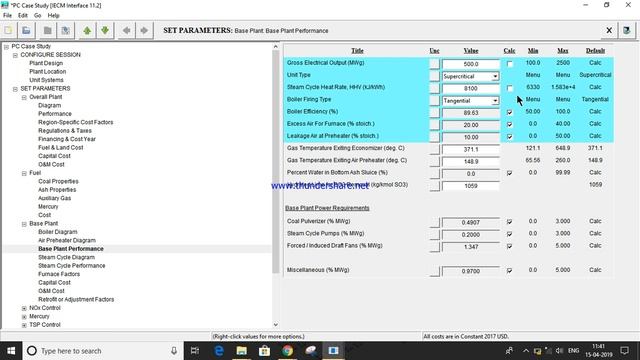Select Furnace Factors in the tree
This screenshot has width=640, height=360.
pyautogui.click(x=59, y=274)
